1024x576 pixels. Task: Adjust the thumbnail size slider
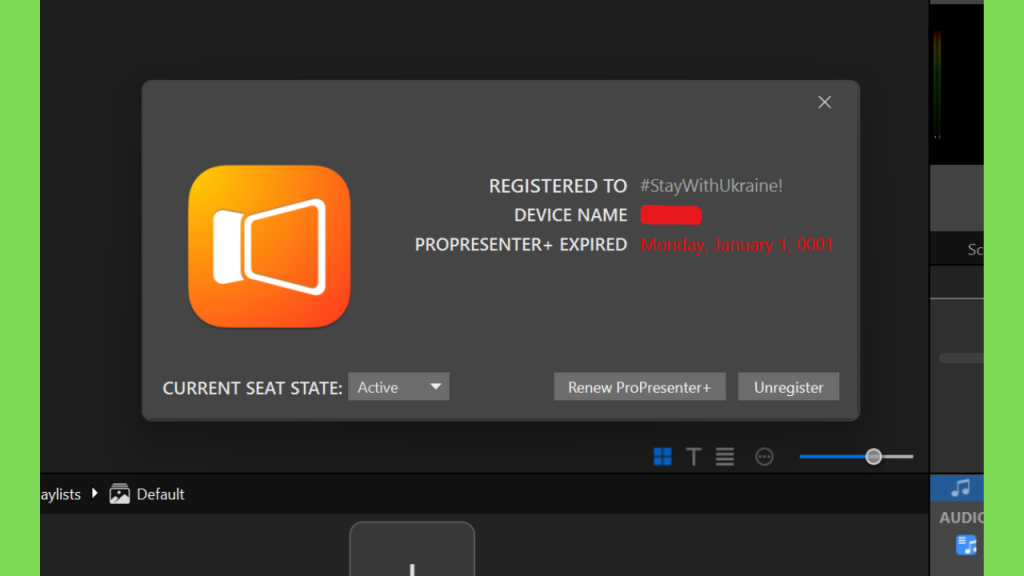click(873, 456)
